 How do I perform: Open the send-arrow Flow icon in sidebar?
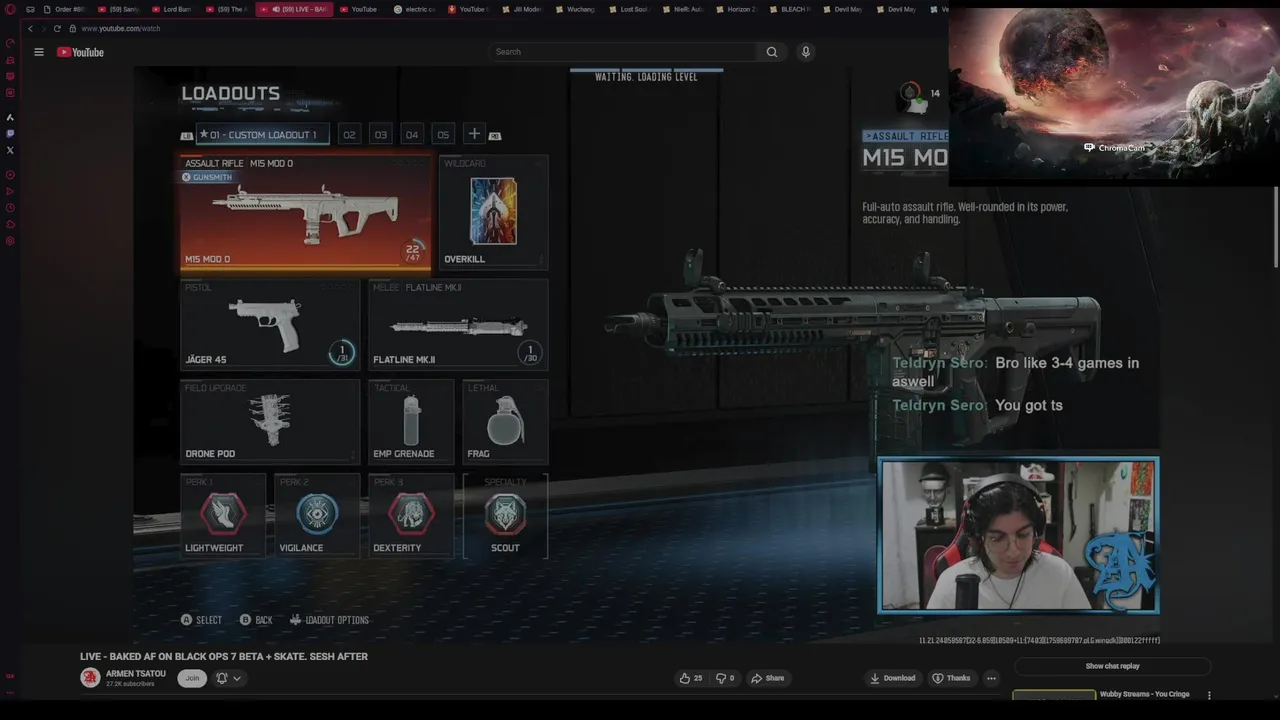10,191
